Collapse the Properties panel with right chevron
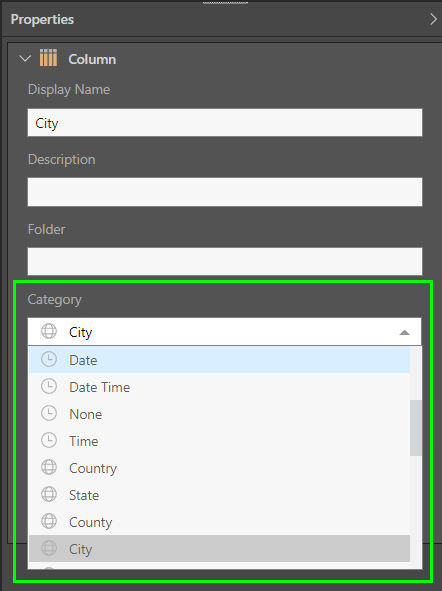442x591 pixels. point(433,19)
